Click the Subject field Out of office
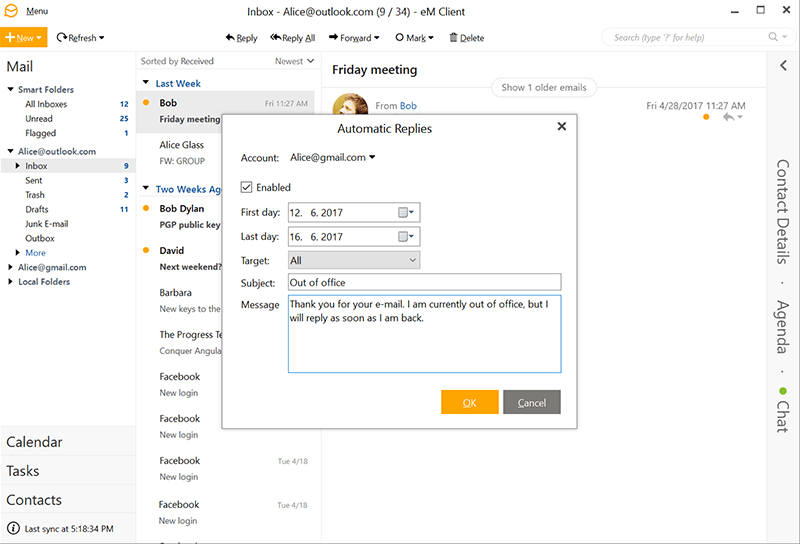The height and width of the screenshot is (544, 800). (424, 282)
